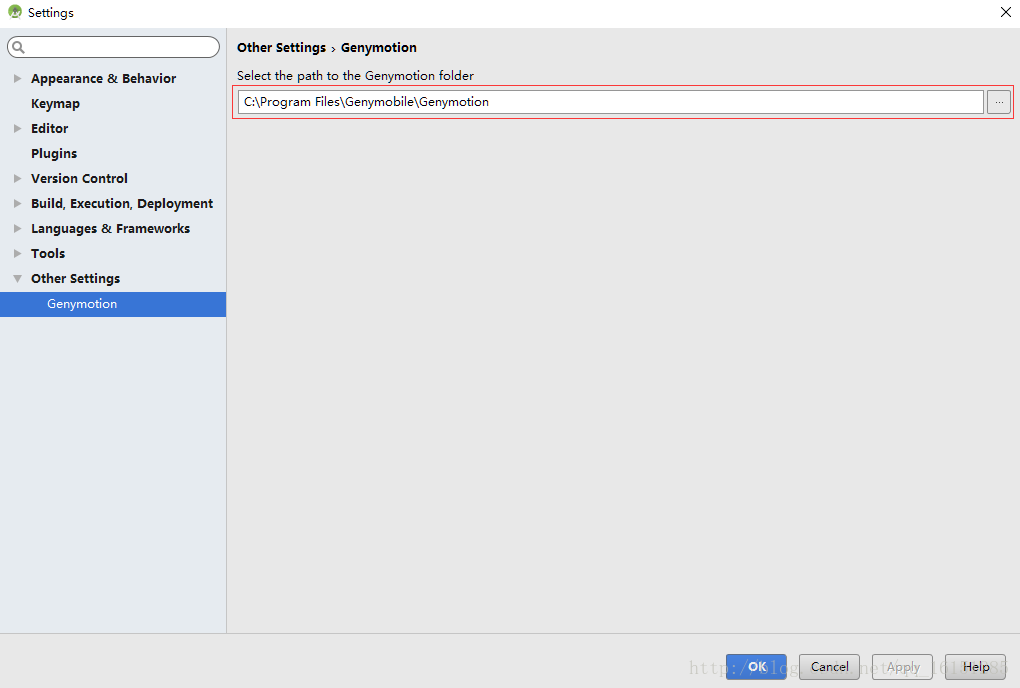The image size is (1020, 688).
Task: Click the search magnifier icon
Action: click(x=18, y=47)
